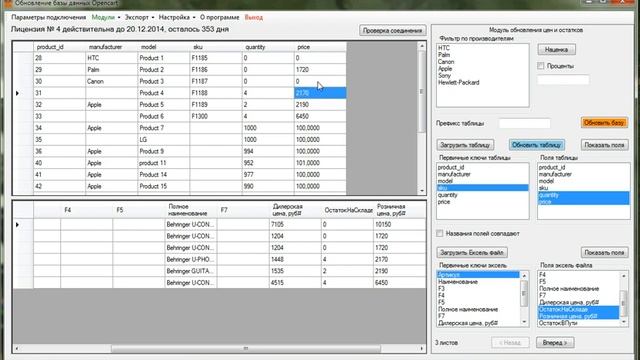Click the retail price cell 10150
The height and width of the screenshot is (360, 640).
tap(400, 224)
